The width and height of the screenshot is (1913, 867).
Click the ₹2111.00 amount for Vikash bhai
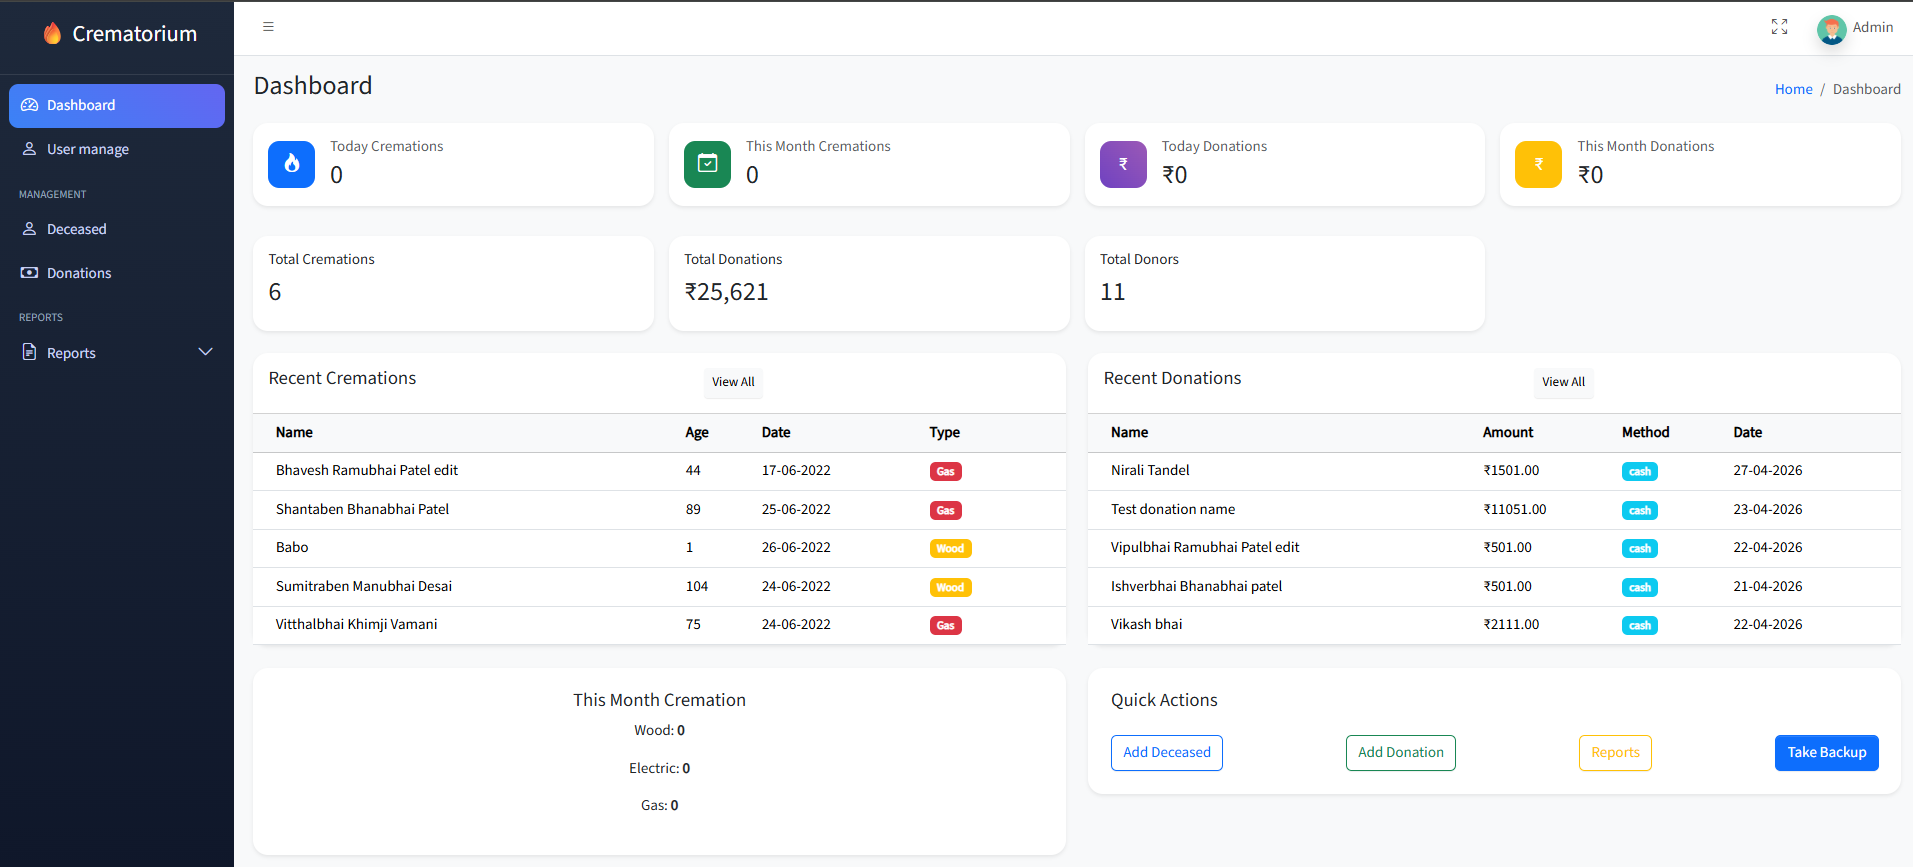(x=1511, y=624)
